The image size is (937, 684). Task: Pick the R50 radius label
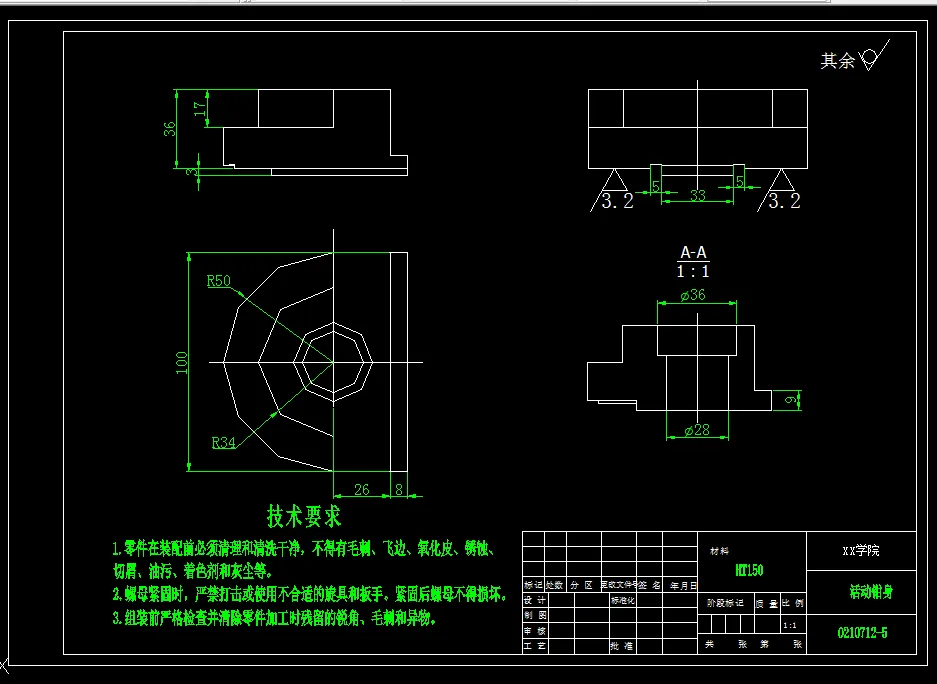pos(219,281)
